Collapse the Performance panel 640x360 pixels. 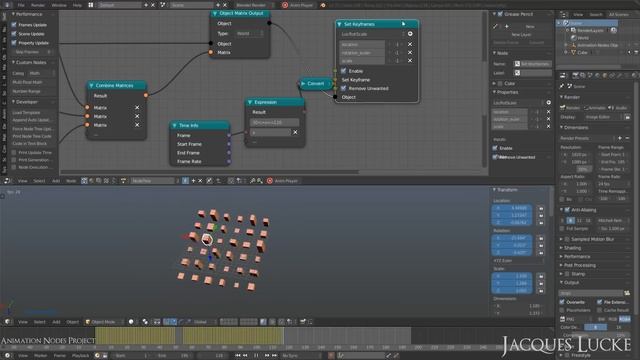click(x=13, y=14)
